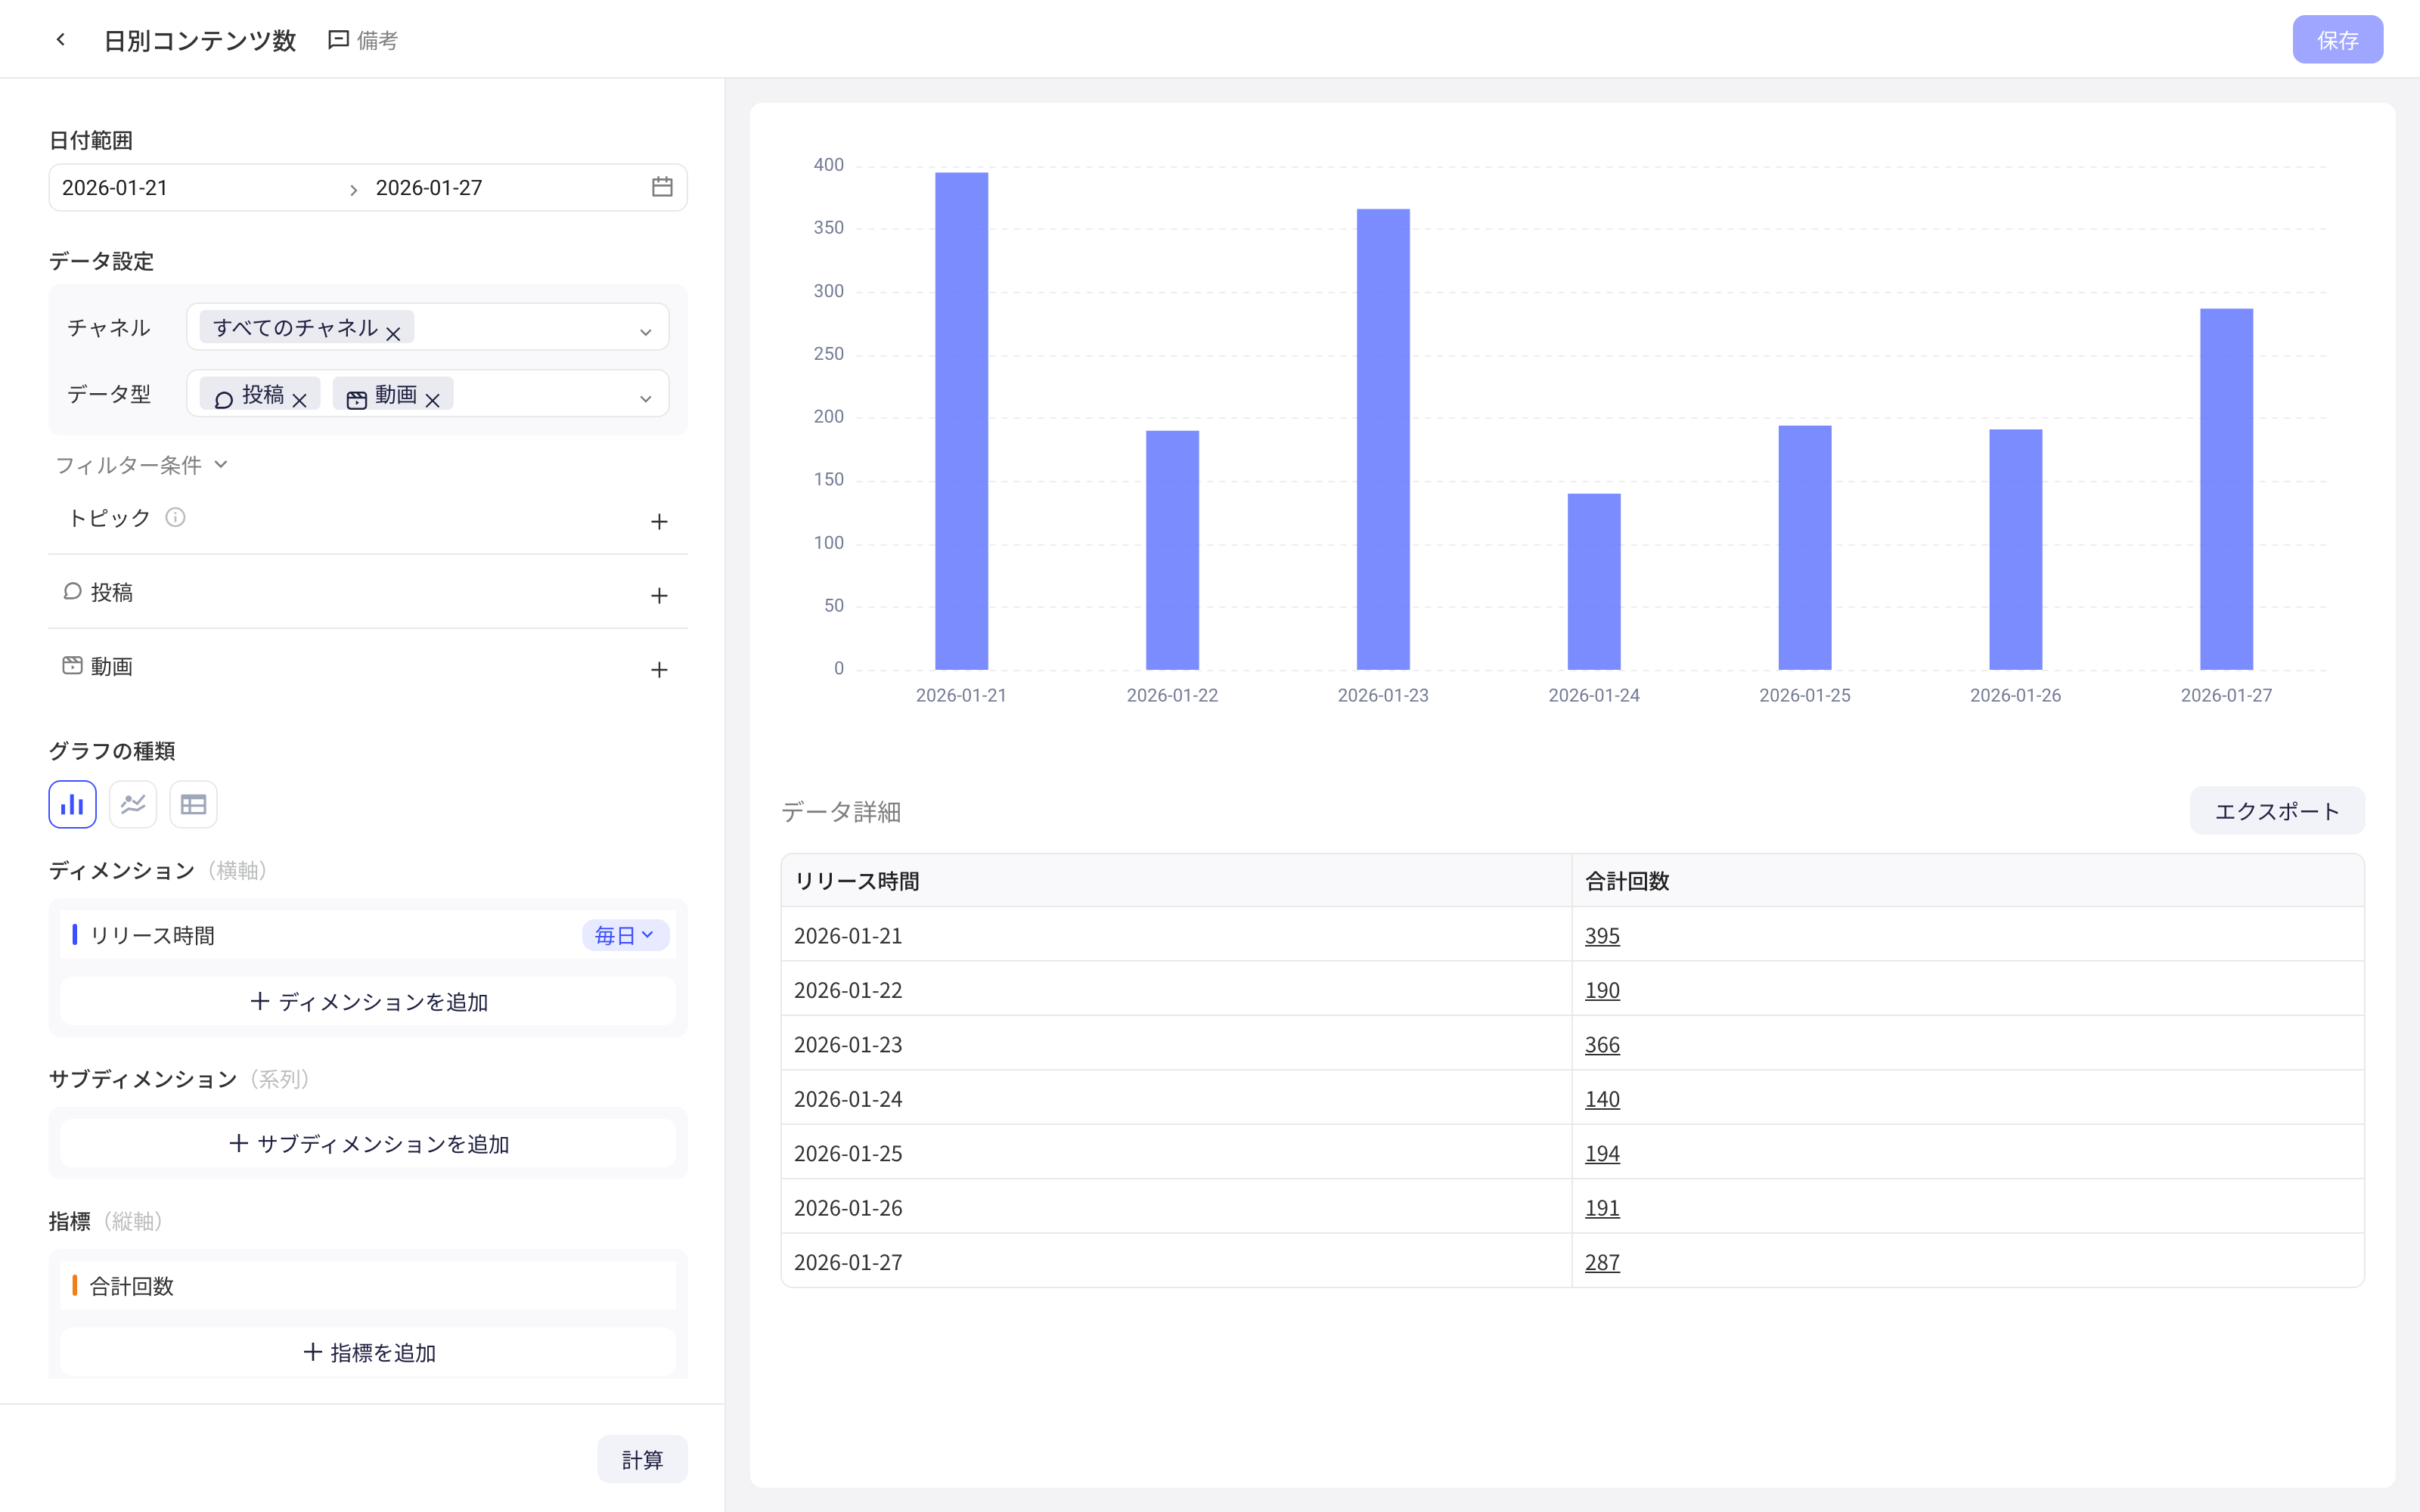Add a 動画 filter with plus icon

pos(659,669)
